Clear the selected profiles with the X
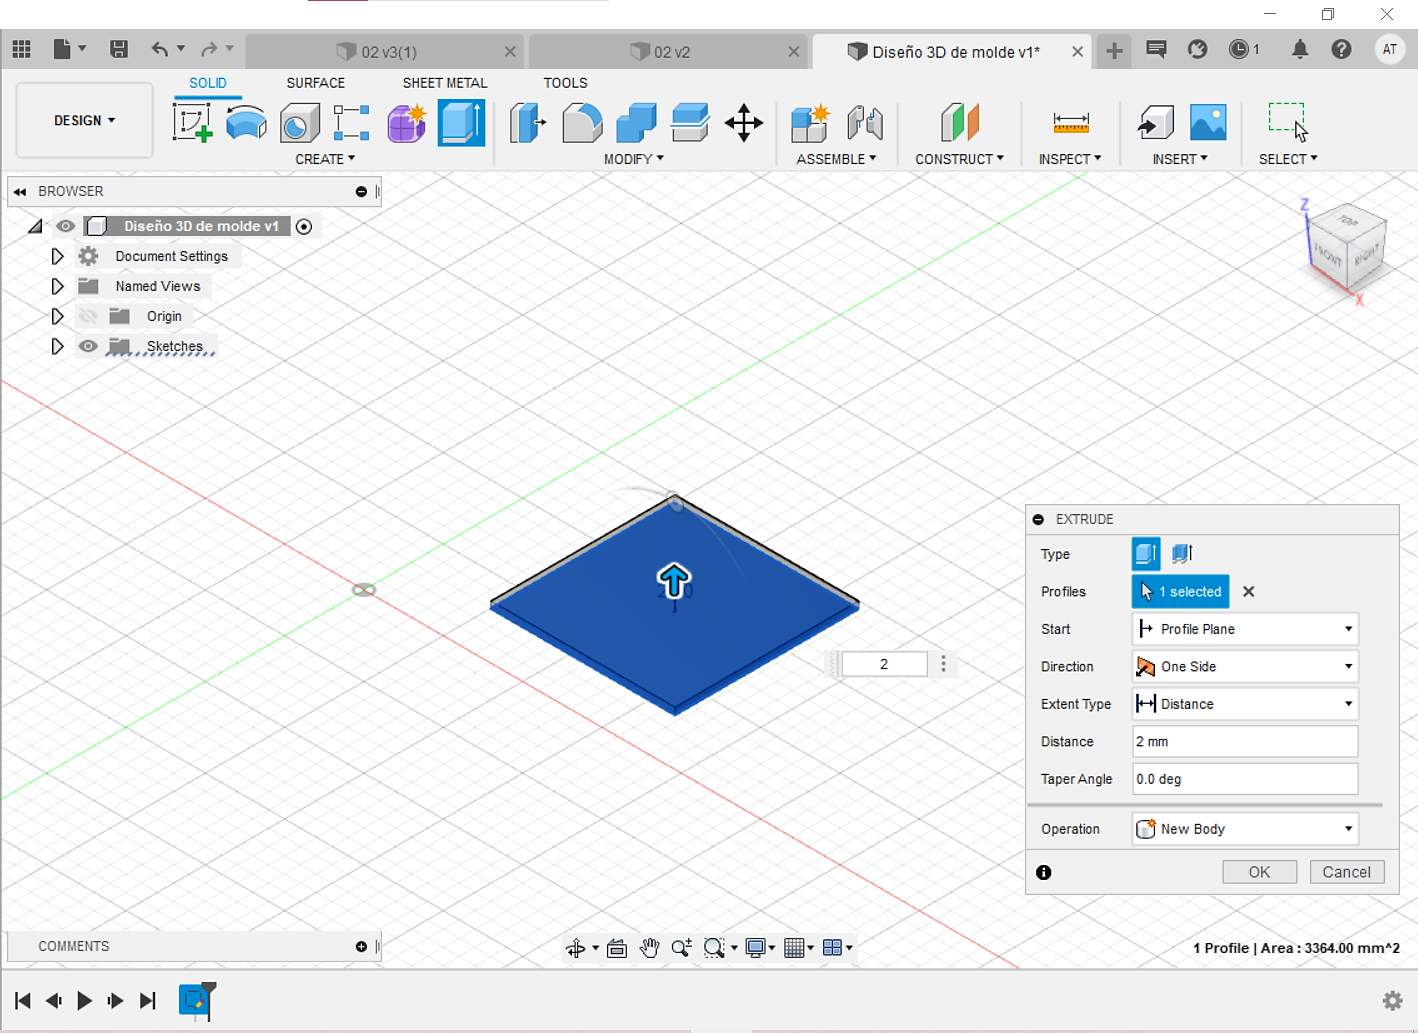Image resolution: width=1418 pixels, height=1033 pixels. [x=1248, y=591]
